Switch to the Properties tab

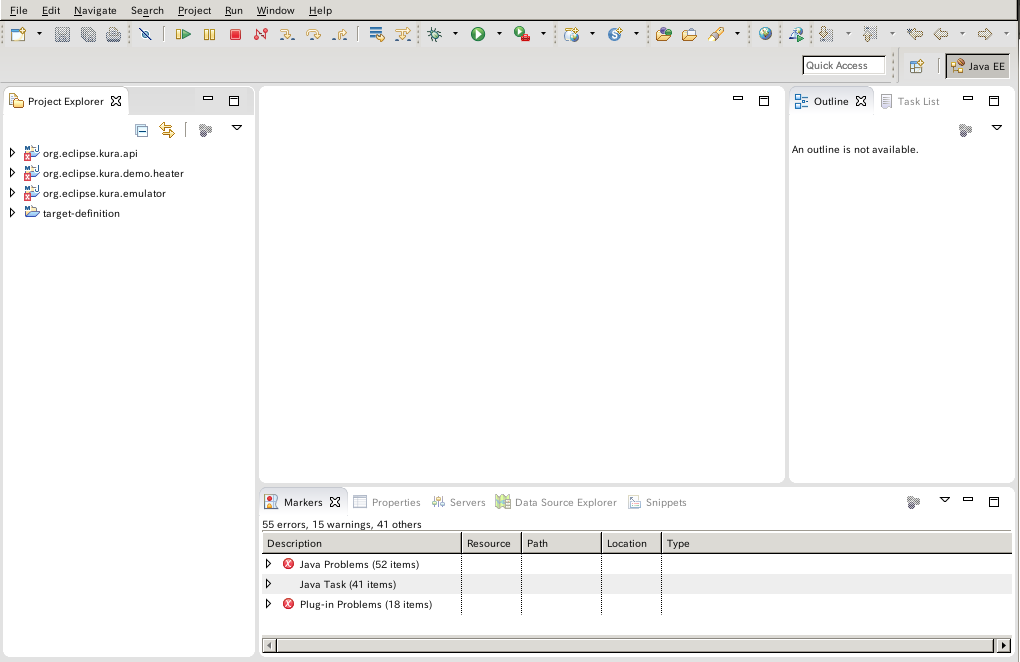pyautogui.click(x=387, y=502)
